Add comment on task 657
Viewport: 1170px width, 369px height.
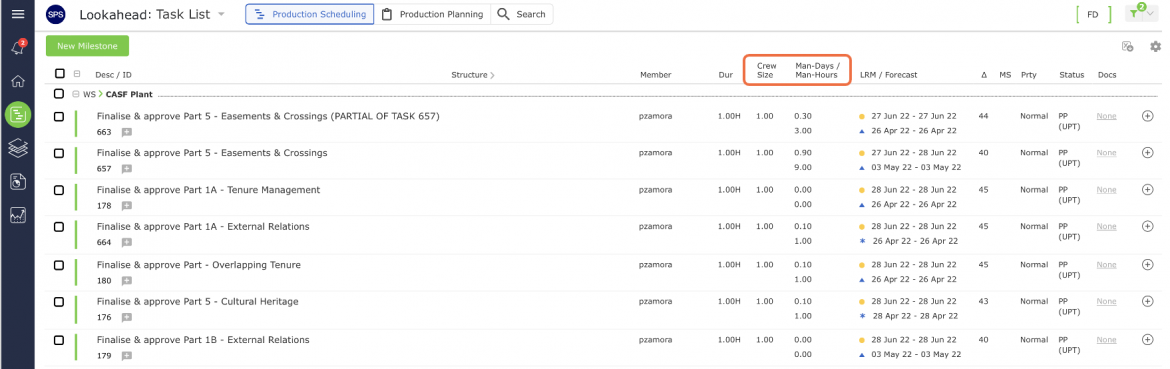tap(127, 168)
